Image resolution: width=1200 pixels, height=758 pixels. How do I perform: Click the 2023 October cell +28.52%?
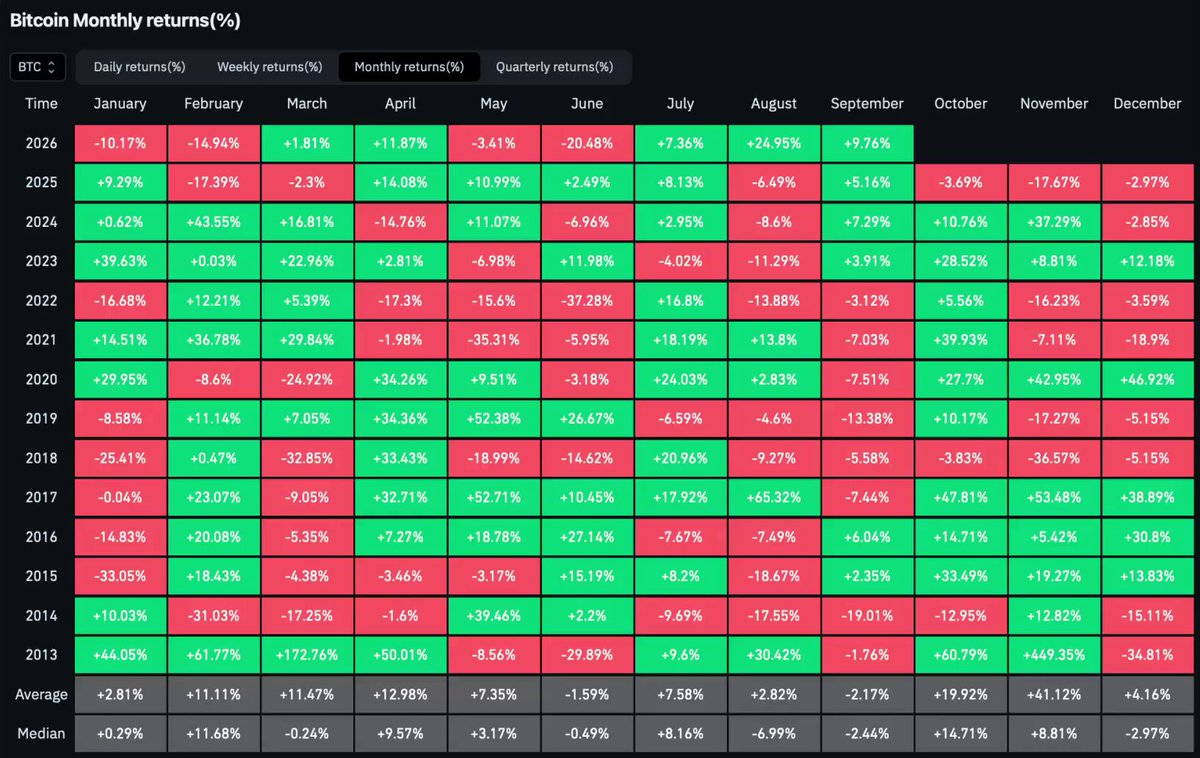point(960,261)
